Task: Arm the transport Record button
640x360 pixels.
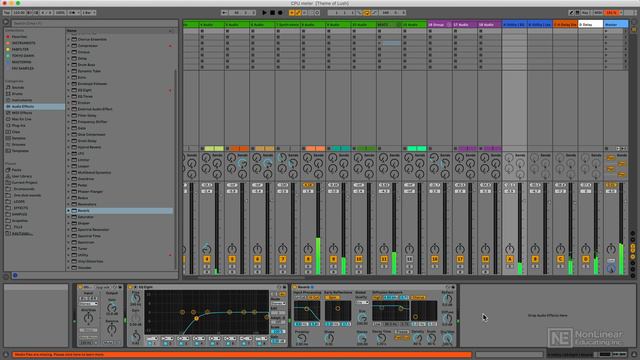Action: [x=280, y=13]
